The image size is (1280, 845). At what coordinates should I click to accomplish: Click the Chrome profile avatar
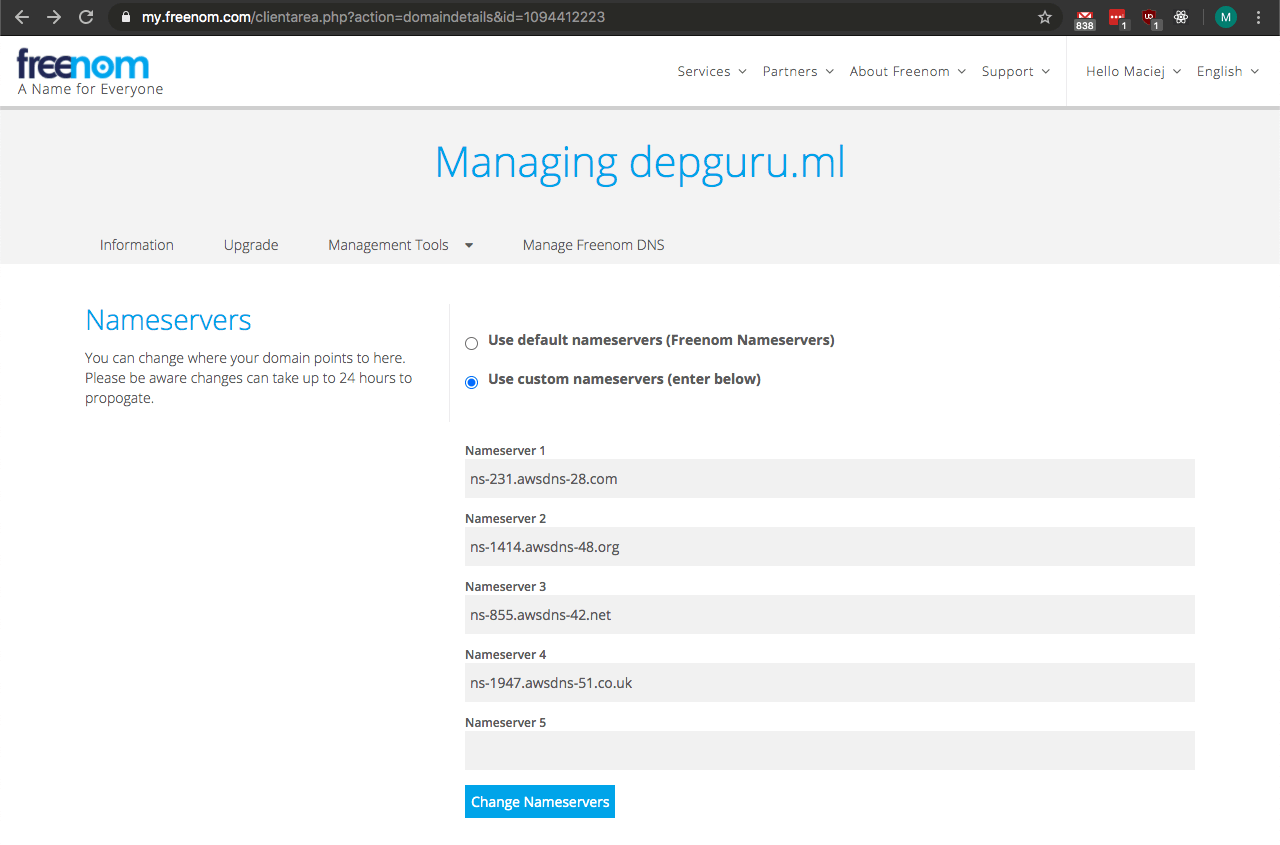[1225, 17]
